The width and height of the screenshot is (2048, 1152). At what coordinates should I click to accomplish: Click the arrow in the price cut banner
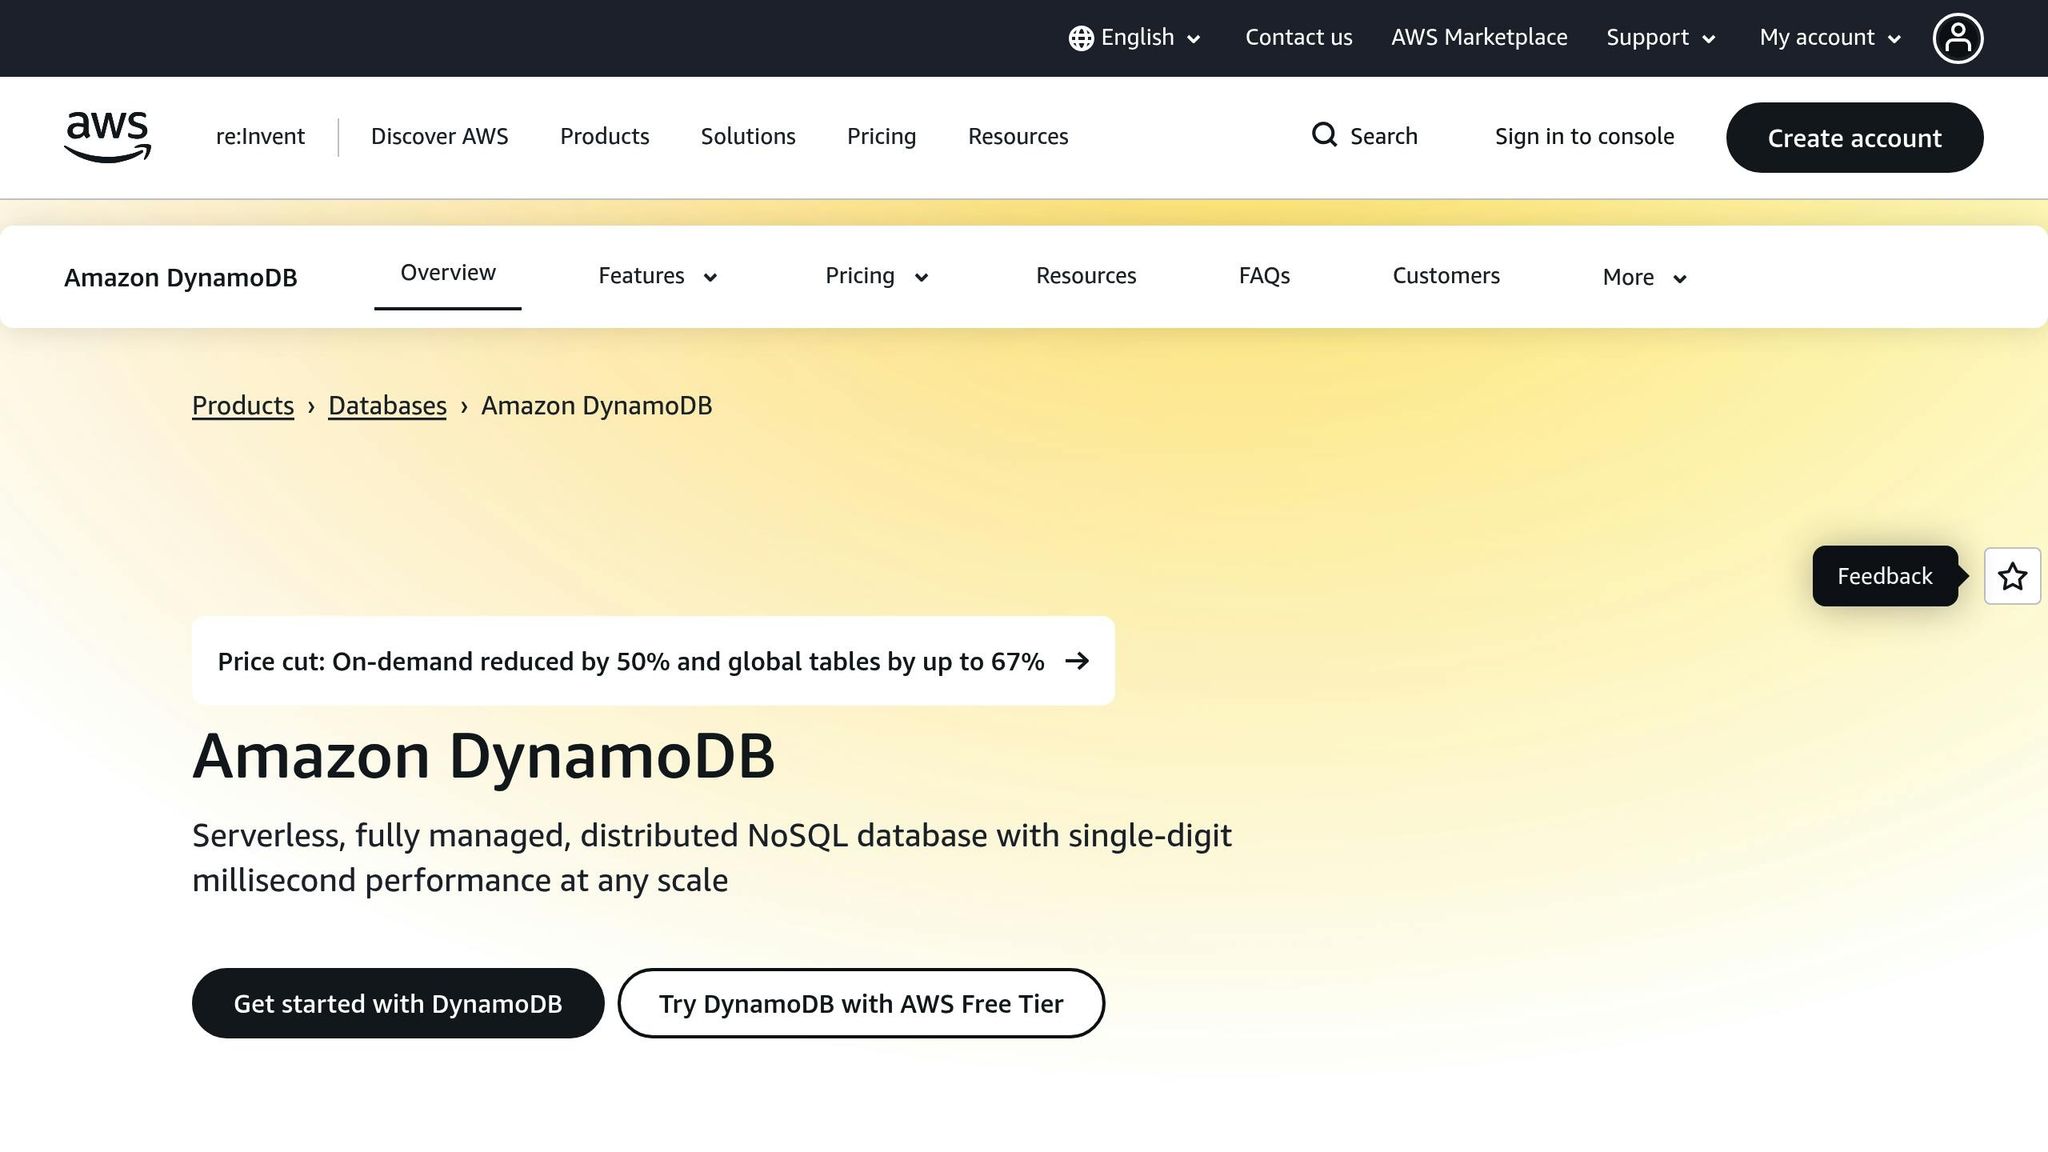pos(1079,661)
